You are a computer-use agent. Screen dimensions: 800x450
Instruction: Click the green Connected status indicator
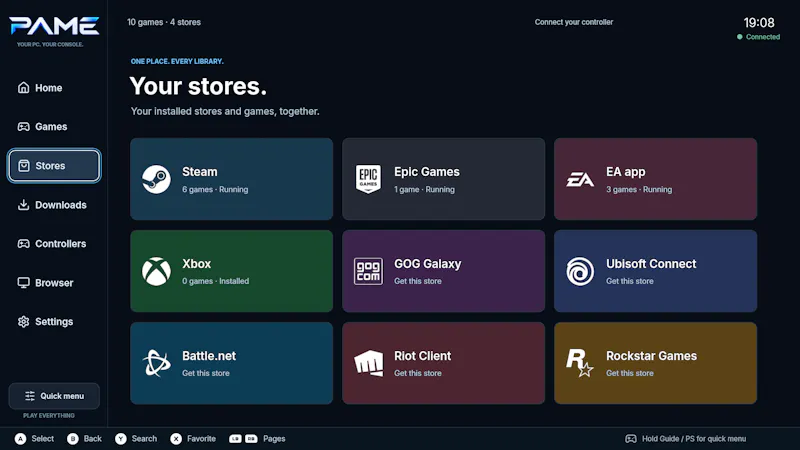pyautogui.click(x=759, y=37)
